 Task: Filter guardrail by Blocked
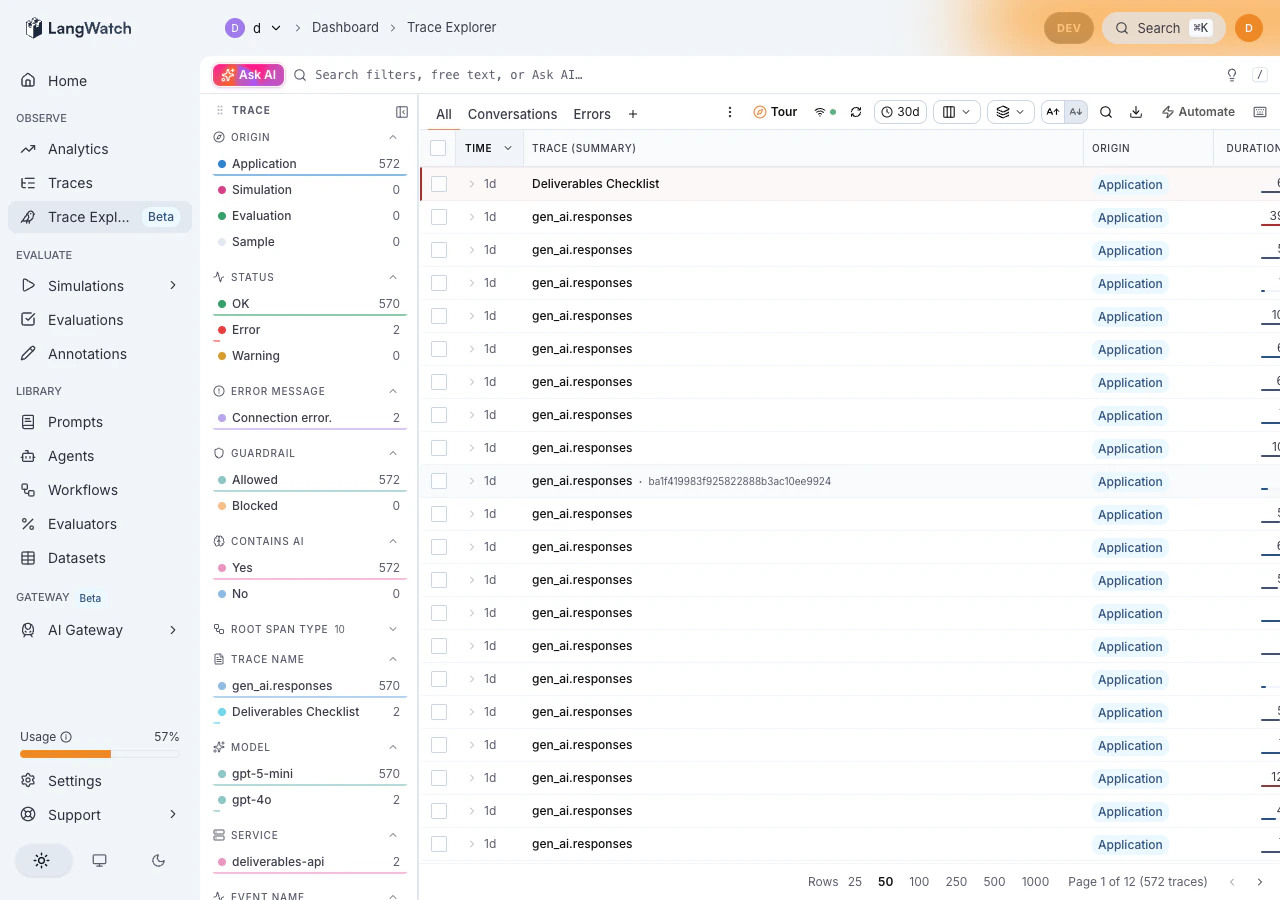coord(309,506)
